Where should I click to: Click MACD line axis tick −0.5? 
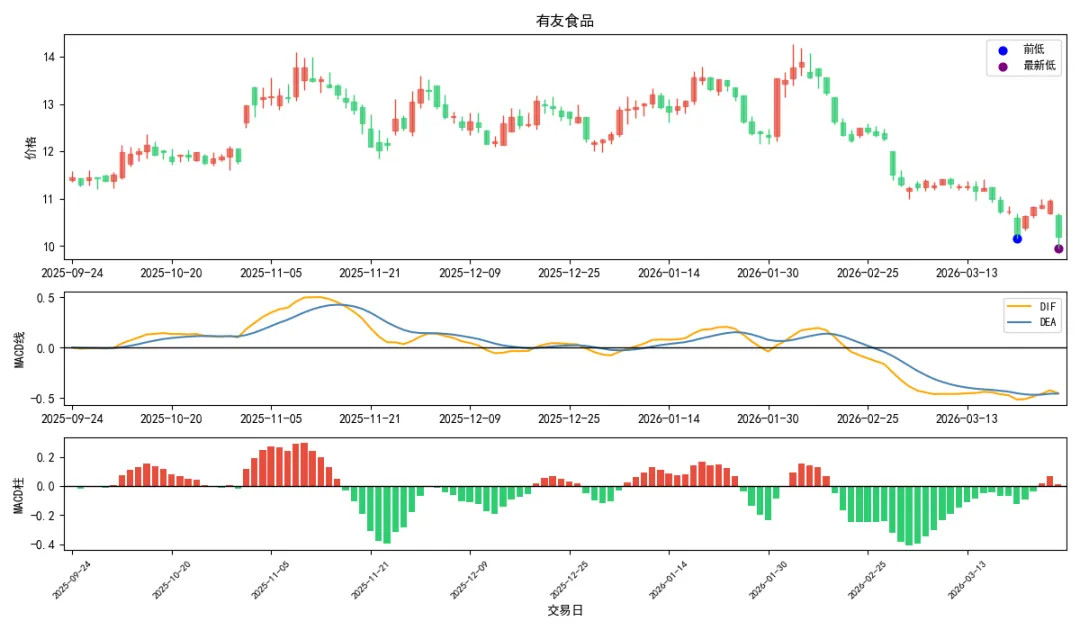(43, 399)
